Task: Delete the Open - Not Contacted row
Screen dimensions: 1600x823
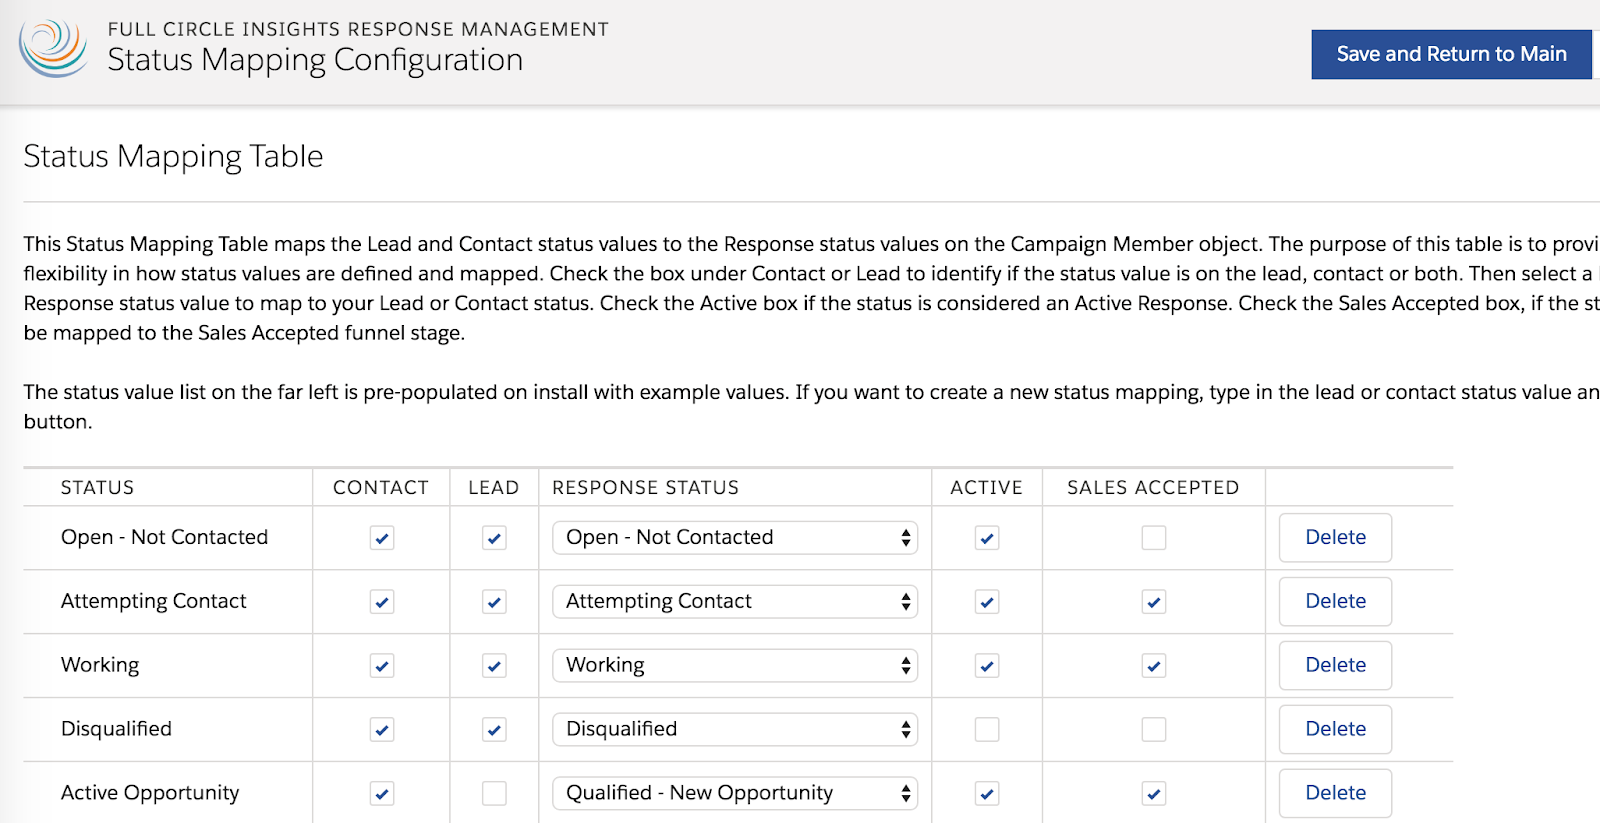Action: coord(1335,538)
